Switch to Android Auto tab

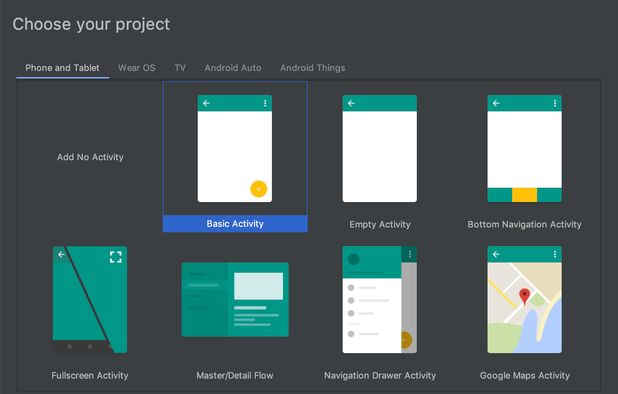[233, 68]
